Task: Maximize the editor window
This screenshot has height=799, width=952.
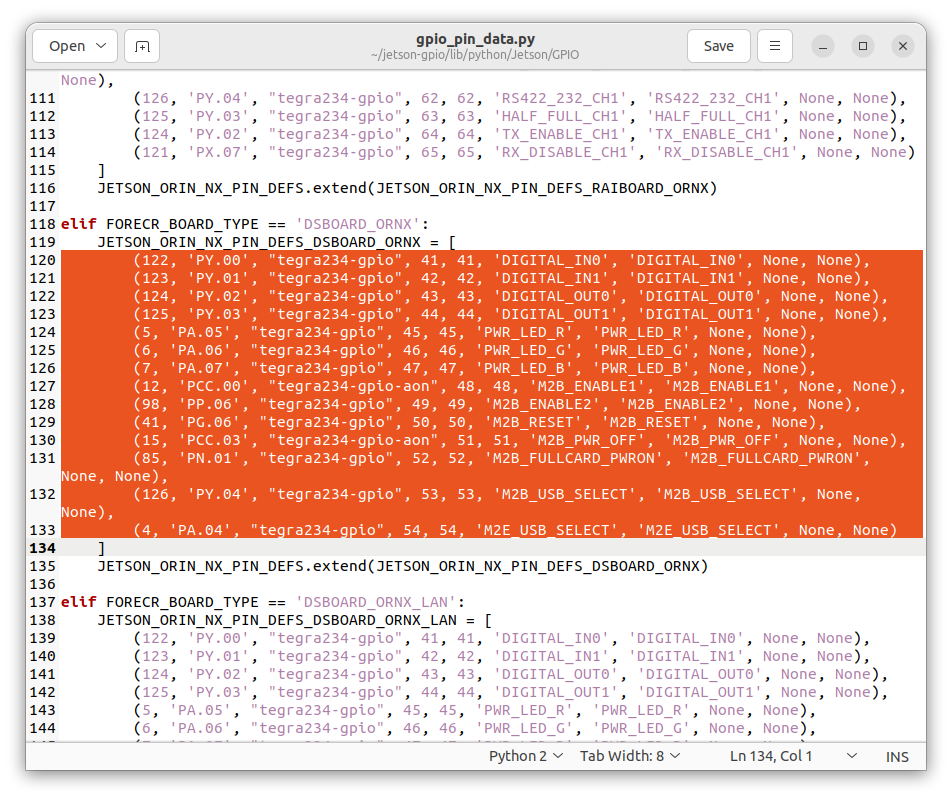Action: pos(862,46)
